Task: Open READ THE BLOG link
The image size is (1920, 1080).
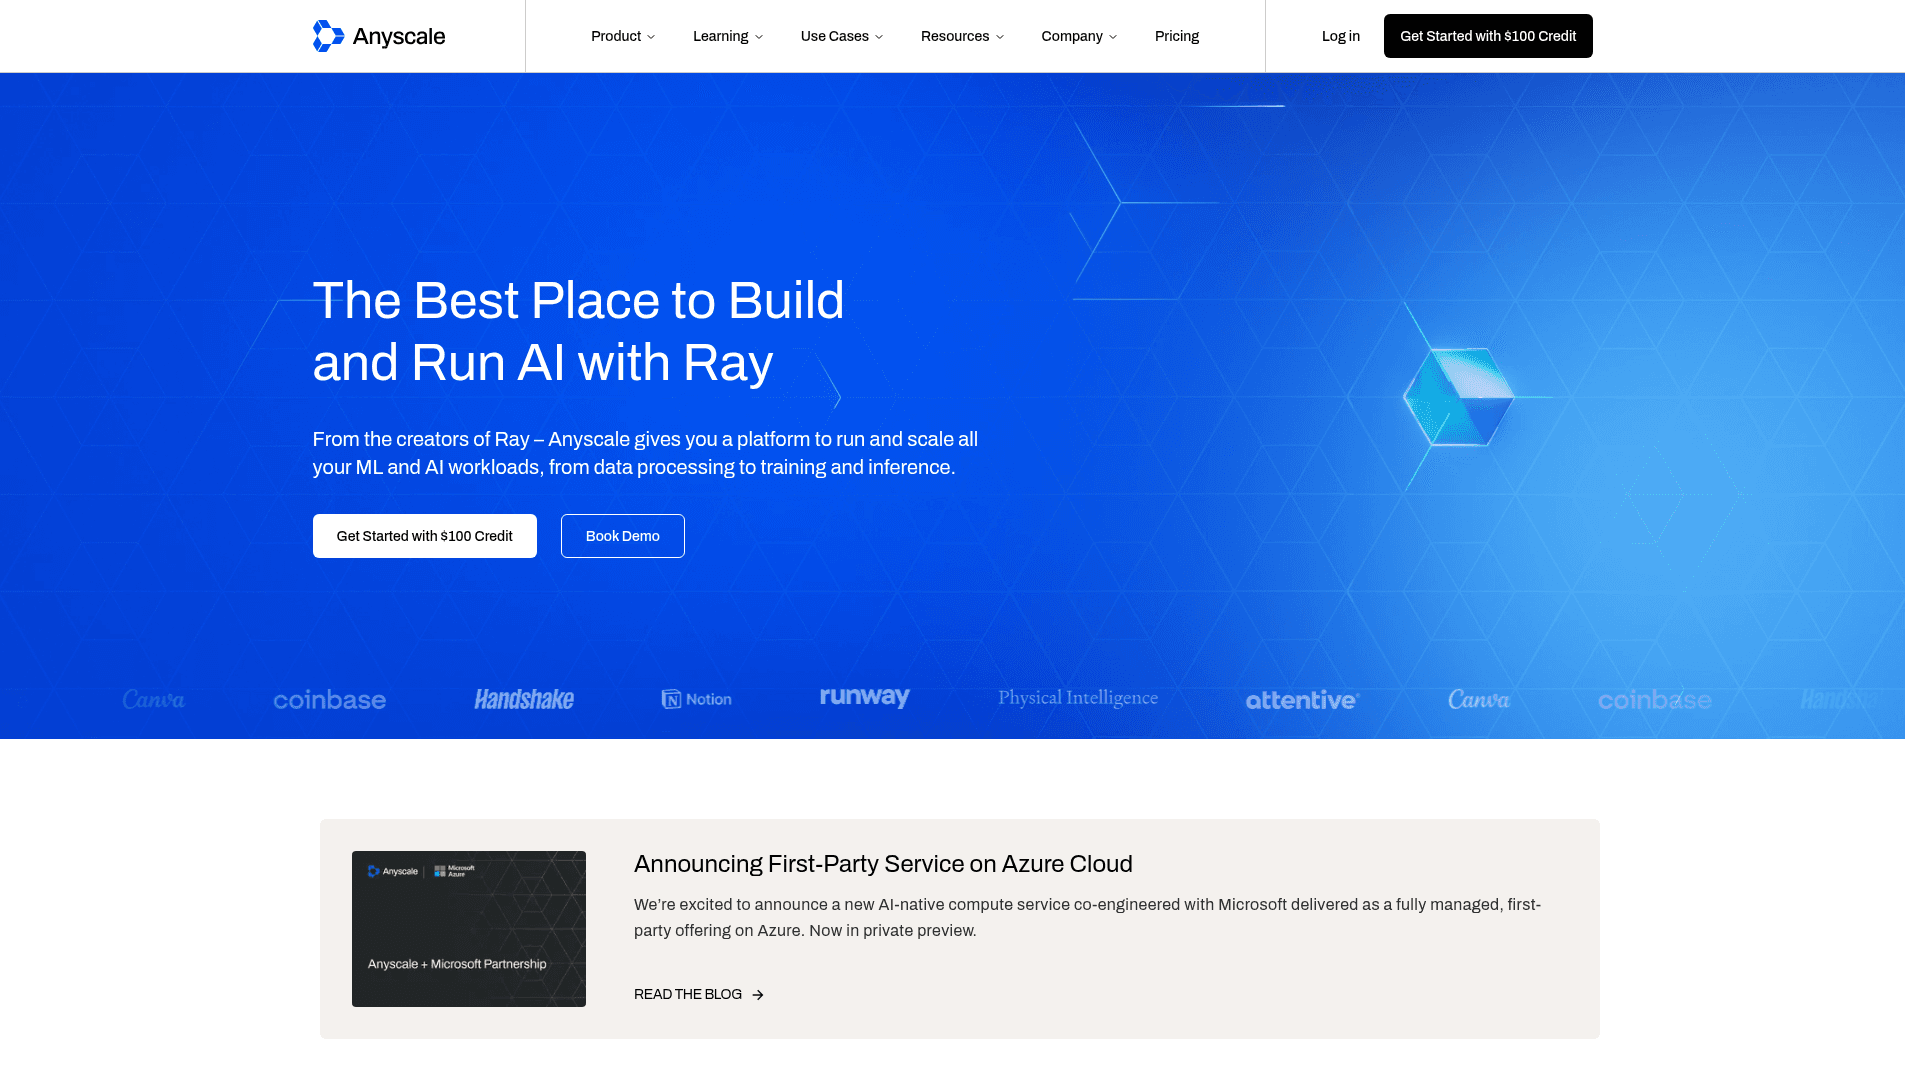Action: coord(687,994)
